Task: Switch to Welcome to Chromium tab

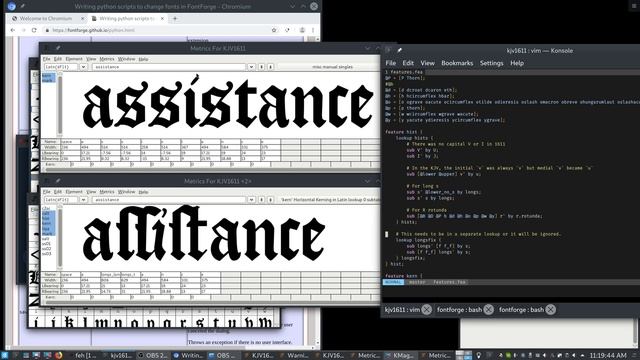Action: pyautogui.click(x=46, y=18)
